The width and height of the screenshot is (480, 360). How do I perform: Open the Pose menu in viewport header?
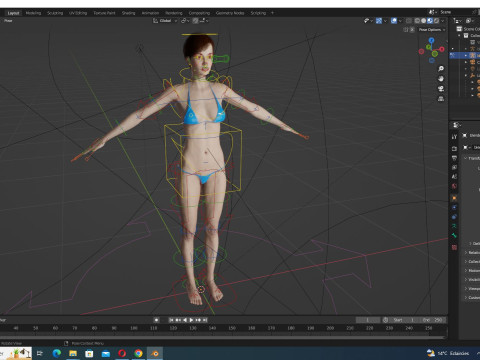click(x=8, y=21)
